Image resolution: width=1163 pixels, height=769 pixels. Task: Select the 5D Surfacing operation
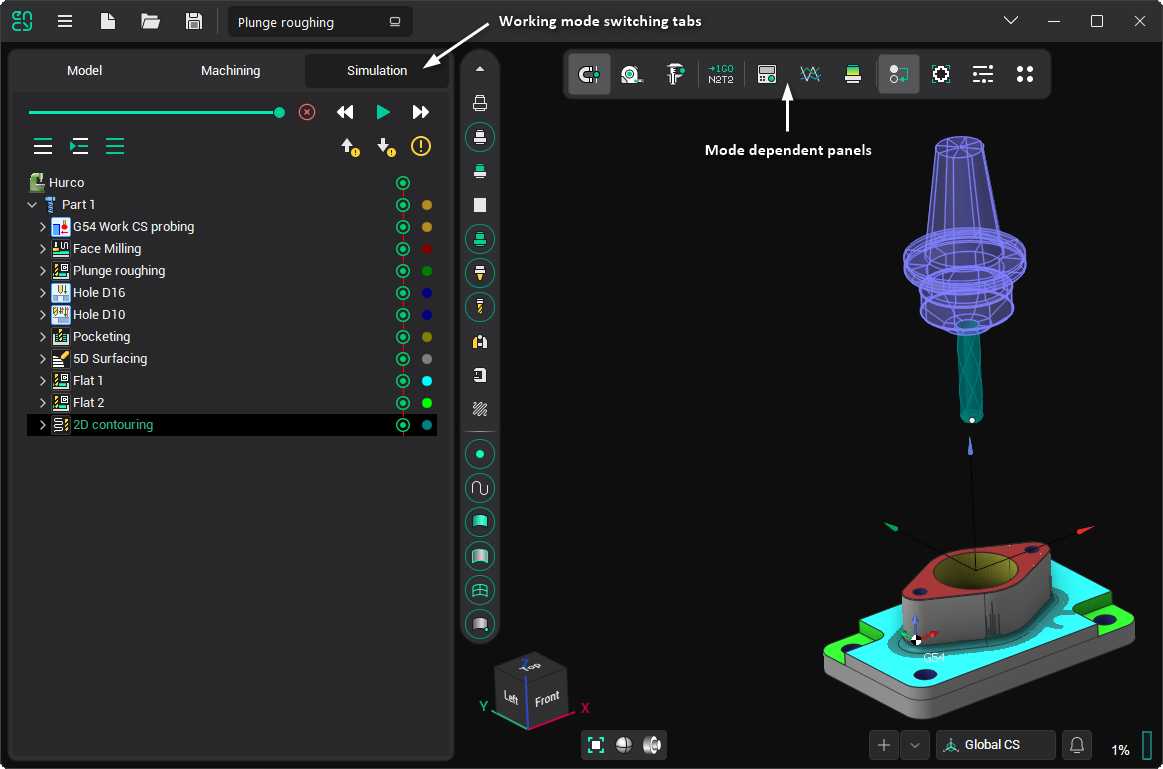(x=110, y=359)
